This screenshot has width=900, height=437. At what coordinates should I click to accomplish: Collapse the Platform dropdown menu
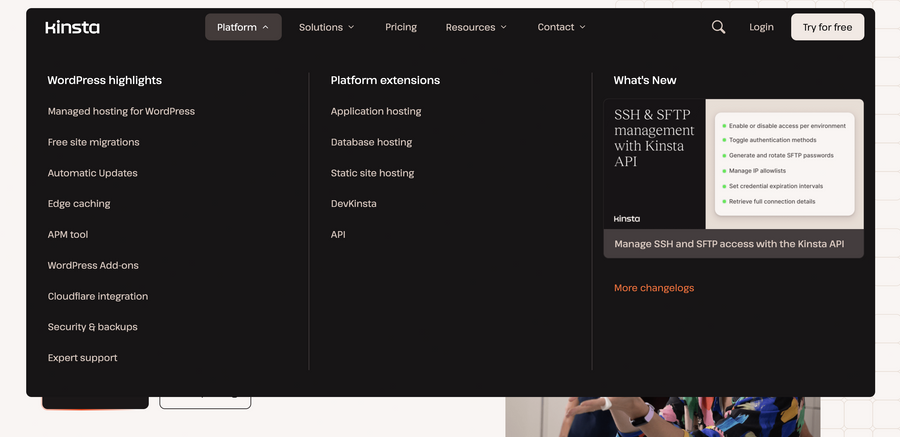[243, 27]
